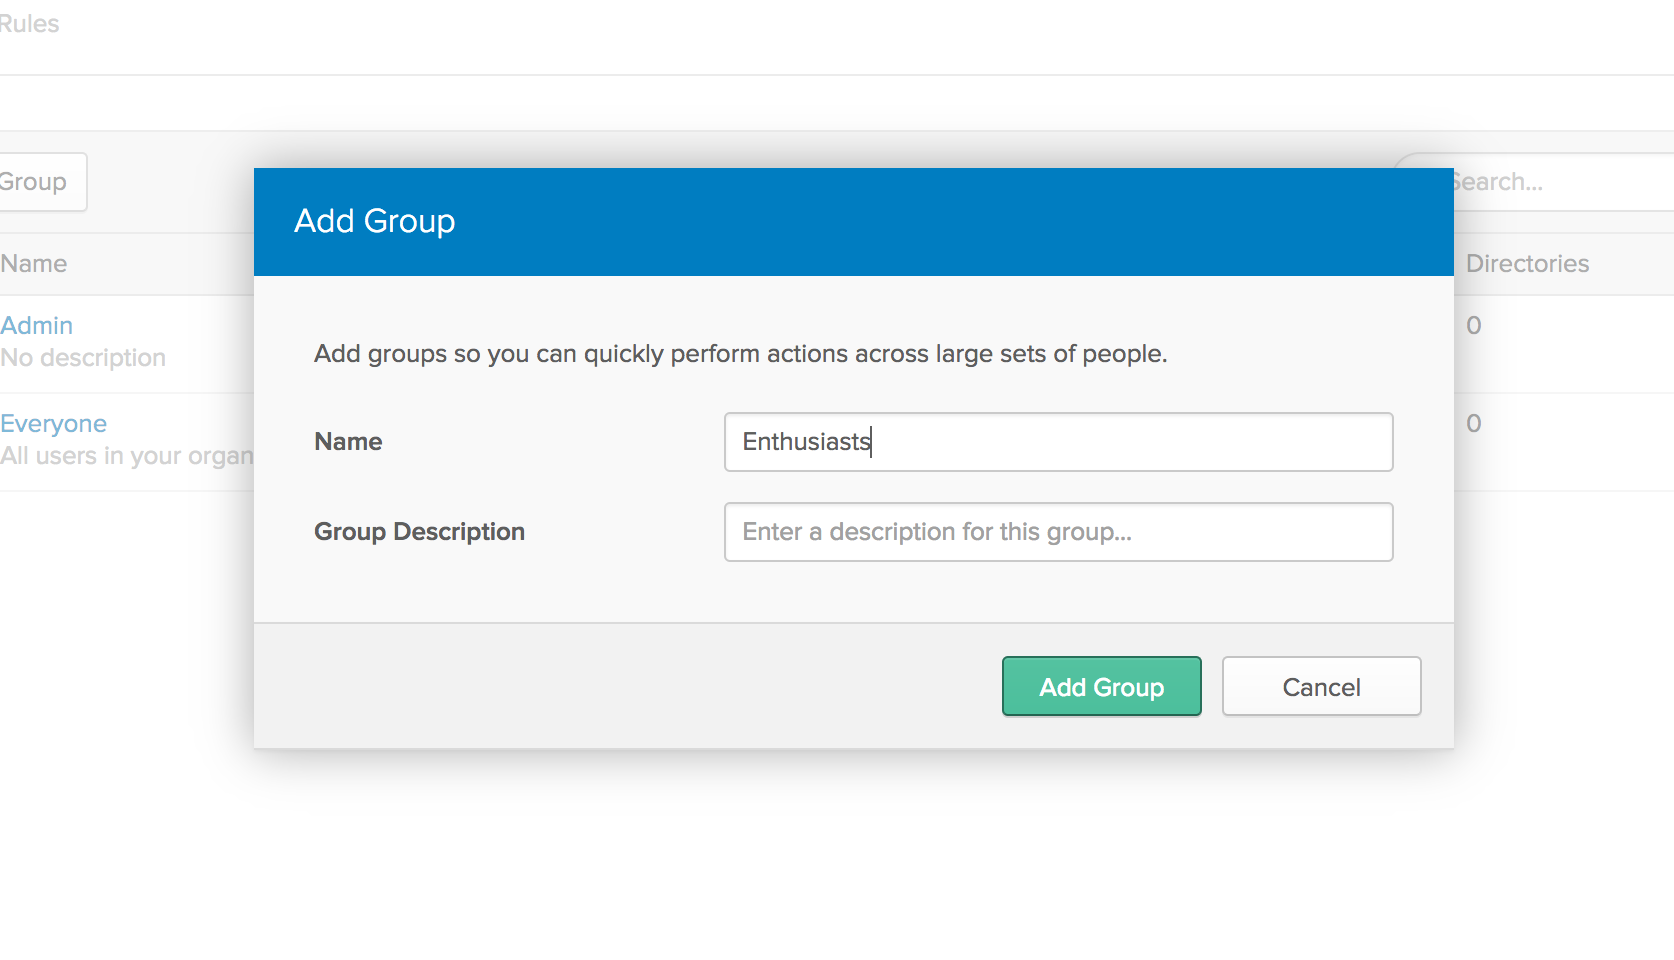Viewport: 1674px width, 960px height.
Task: Click the Name field containing Enthusiasts
Action: [1058, 442]
